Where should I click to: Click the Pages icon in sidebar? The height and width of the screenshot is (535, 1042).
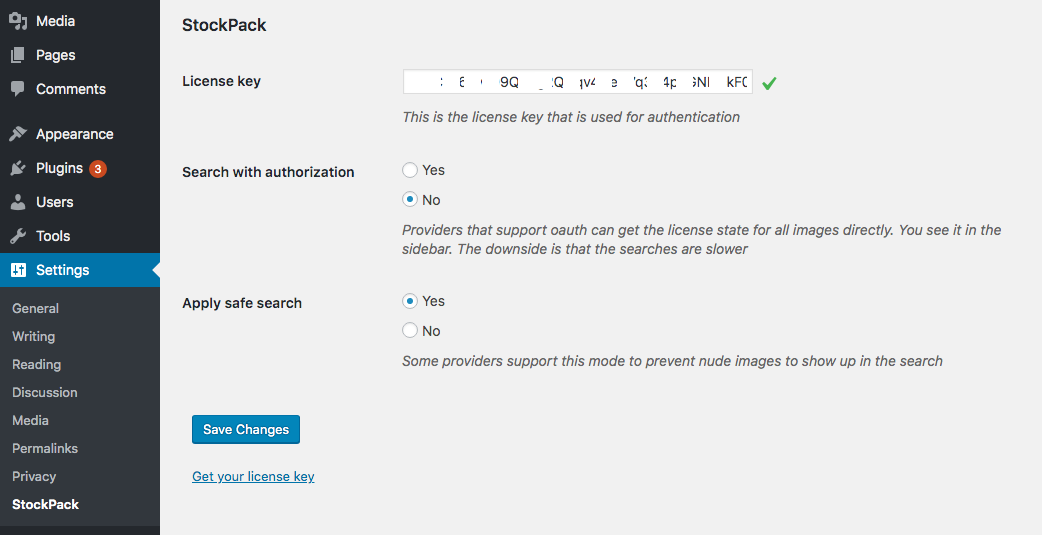click(x=18, y=55)
